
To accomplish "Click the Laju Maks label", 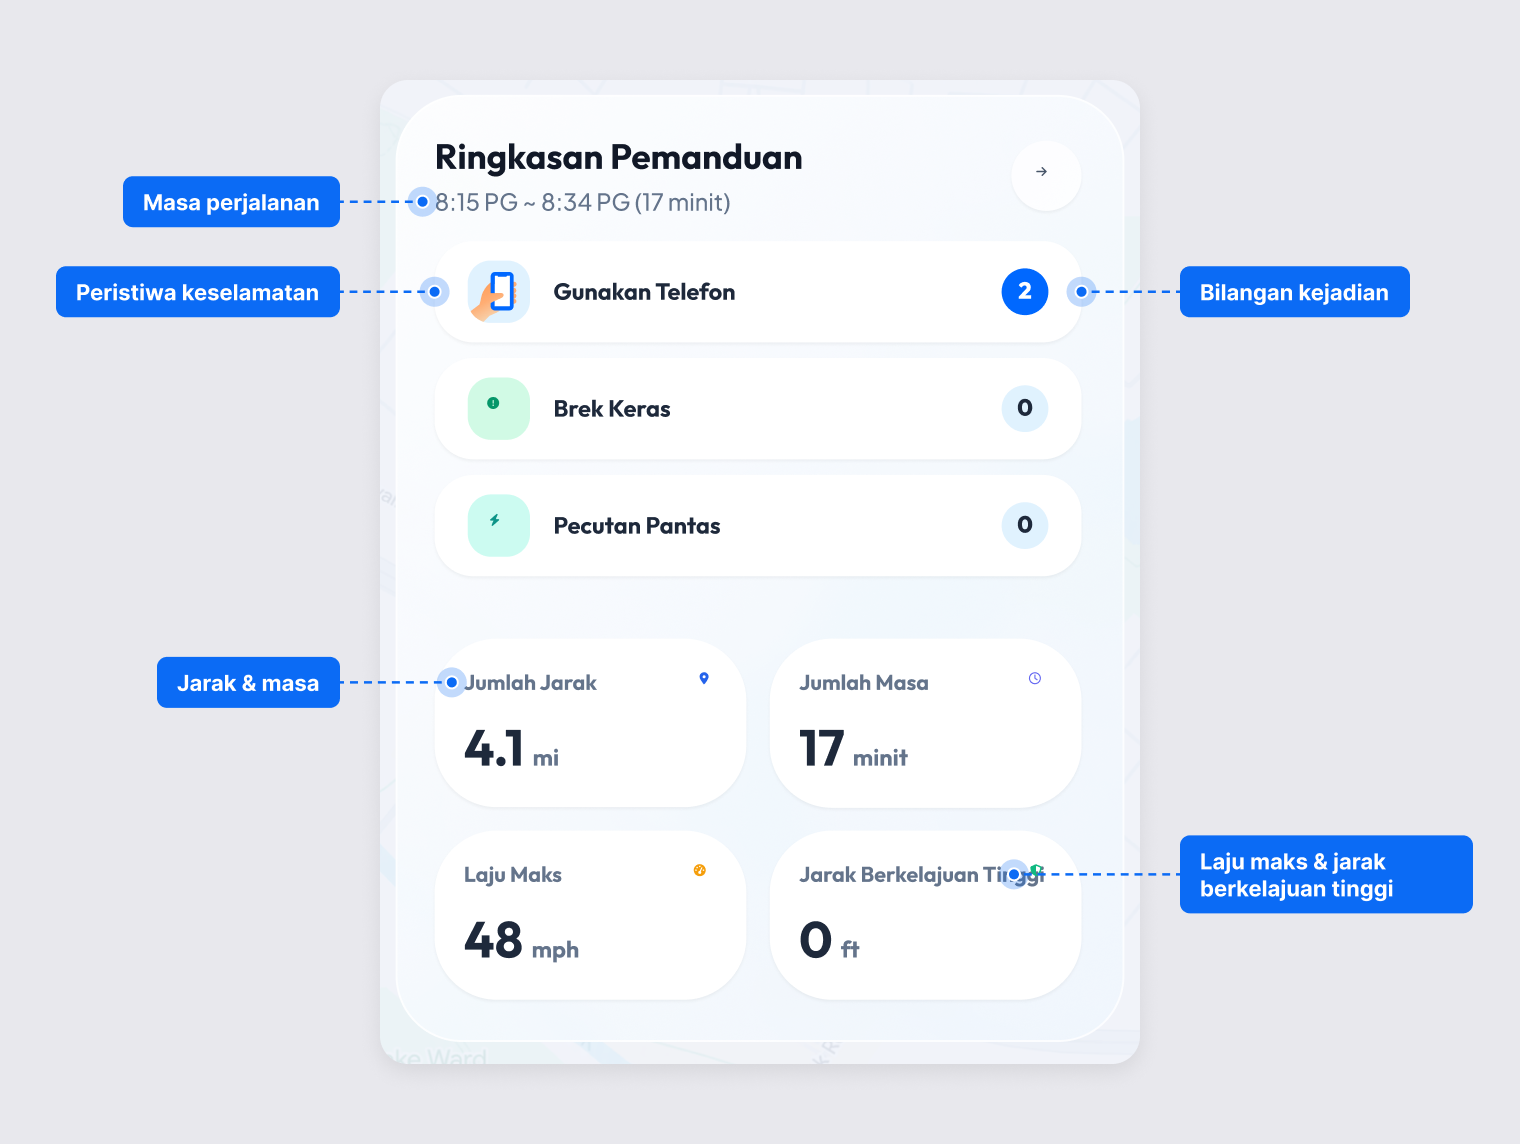I will 513,875.
